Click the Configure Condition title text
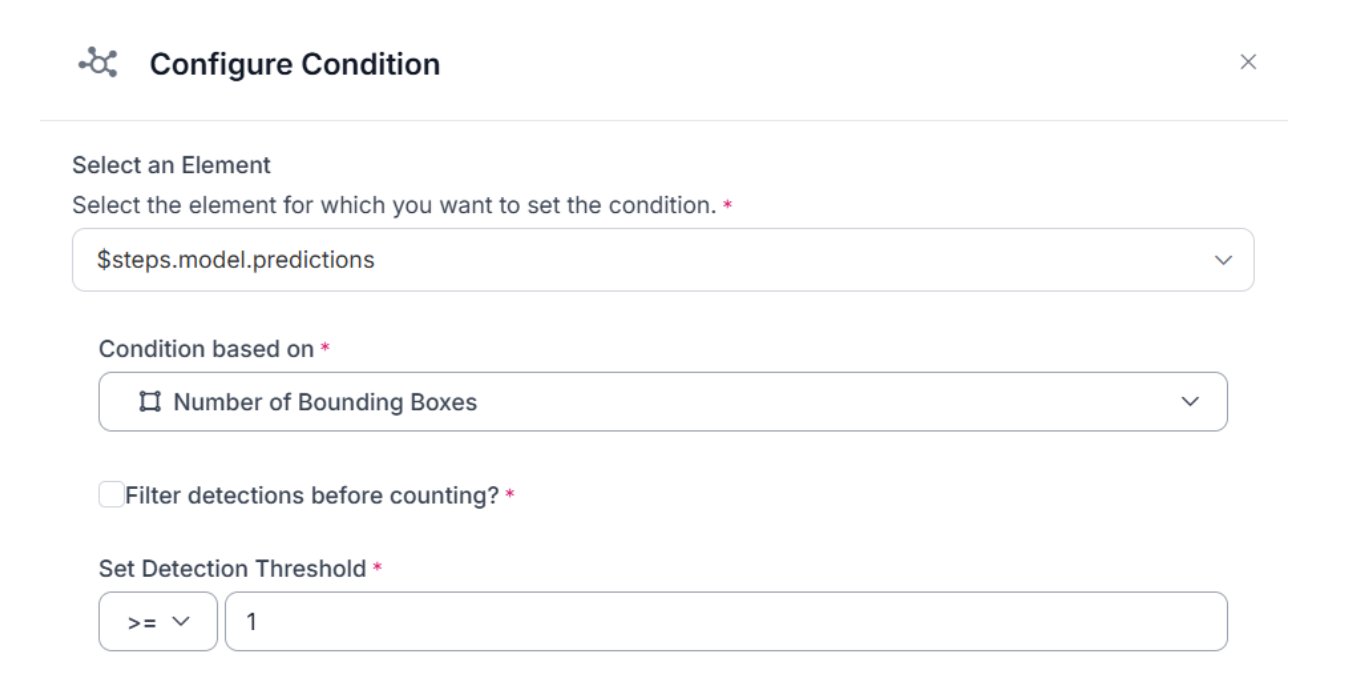Viewport: 1348px width, 686px height. pyautogui.click(x=294, y=64)
